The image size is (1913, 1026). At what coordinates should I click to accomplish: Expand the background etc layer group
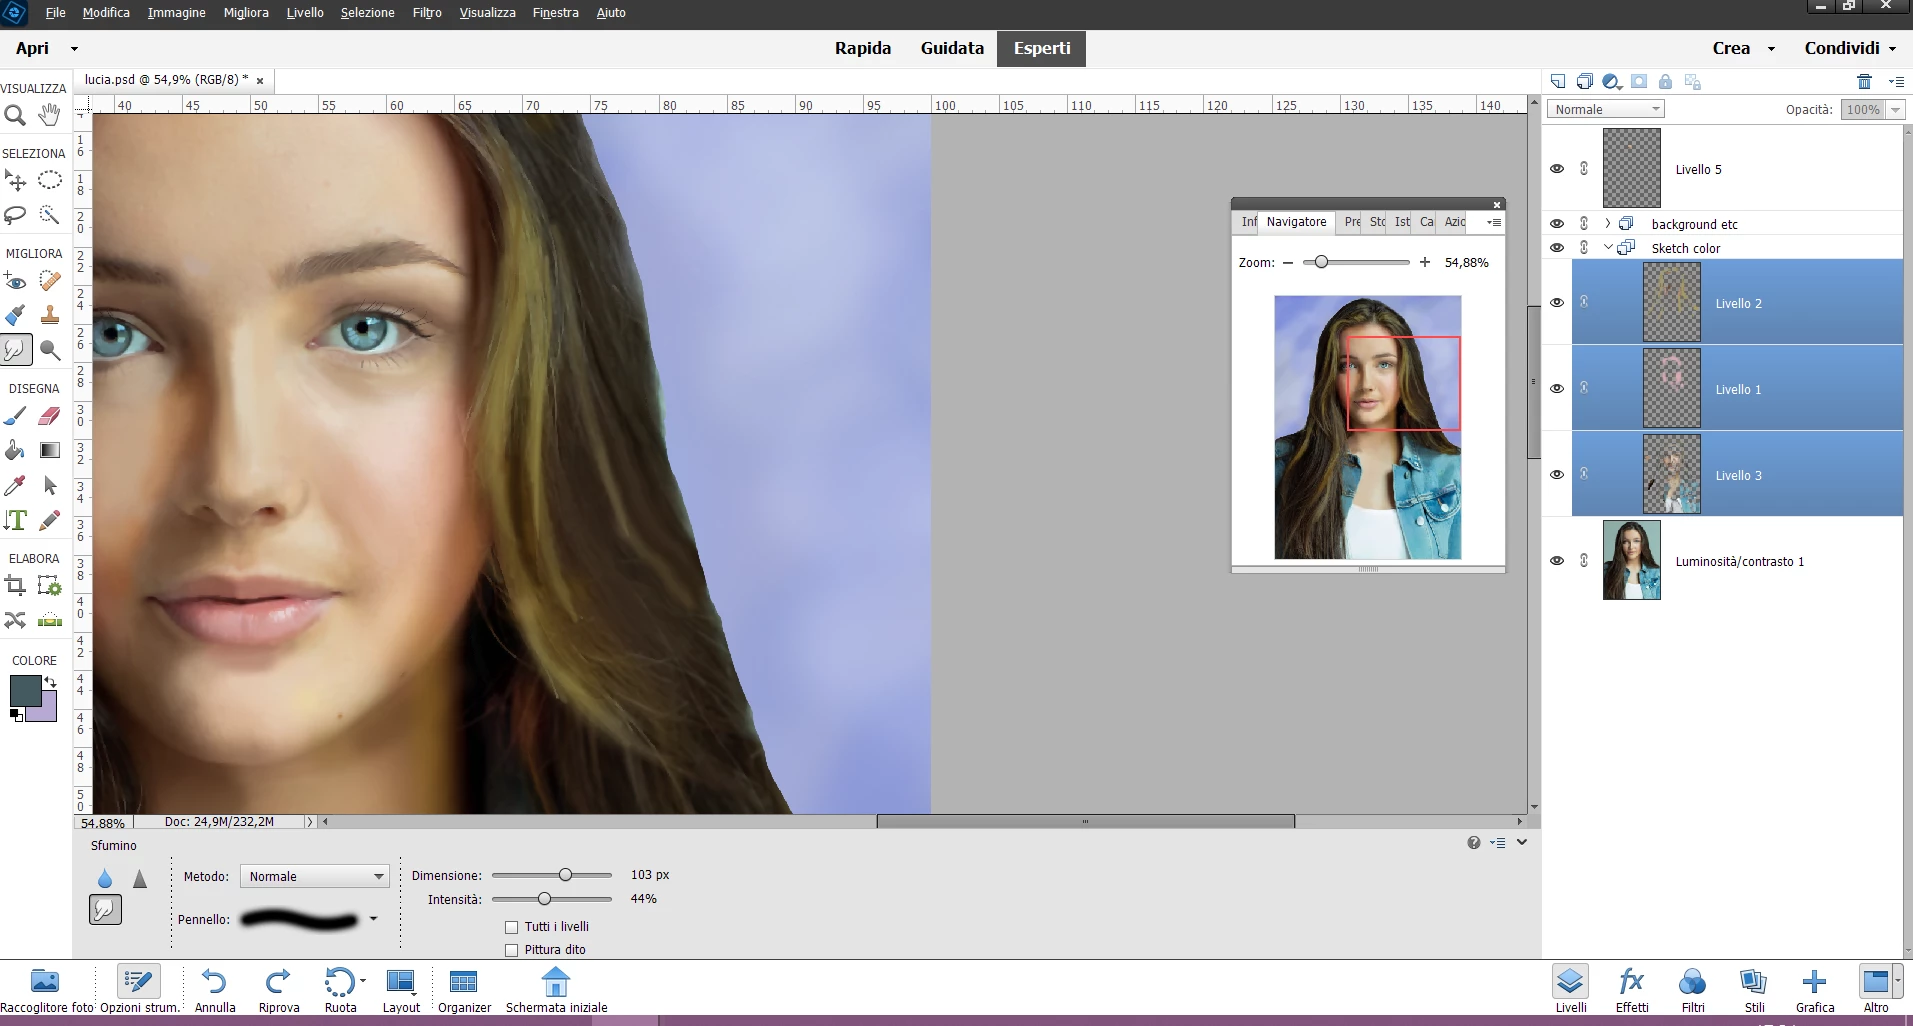(1607, 224)
